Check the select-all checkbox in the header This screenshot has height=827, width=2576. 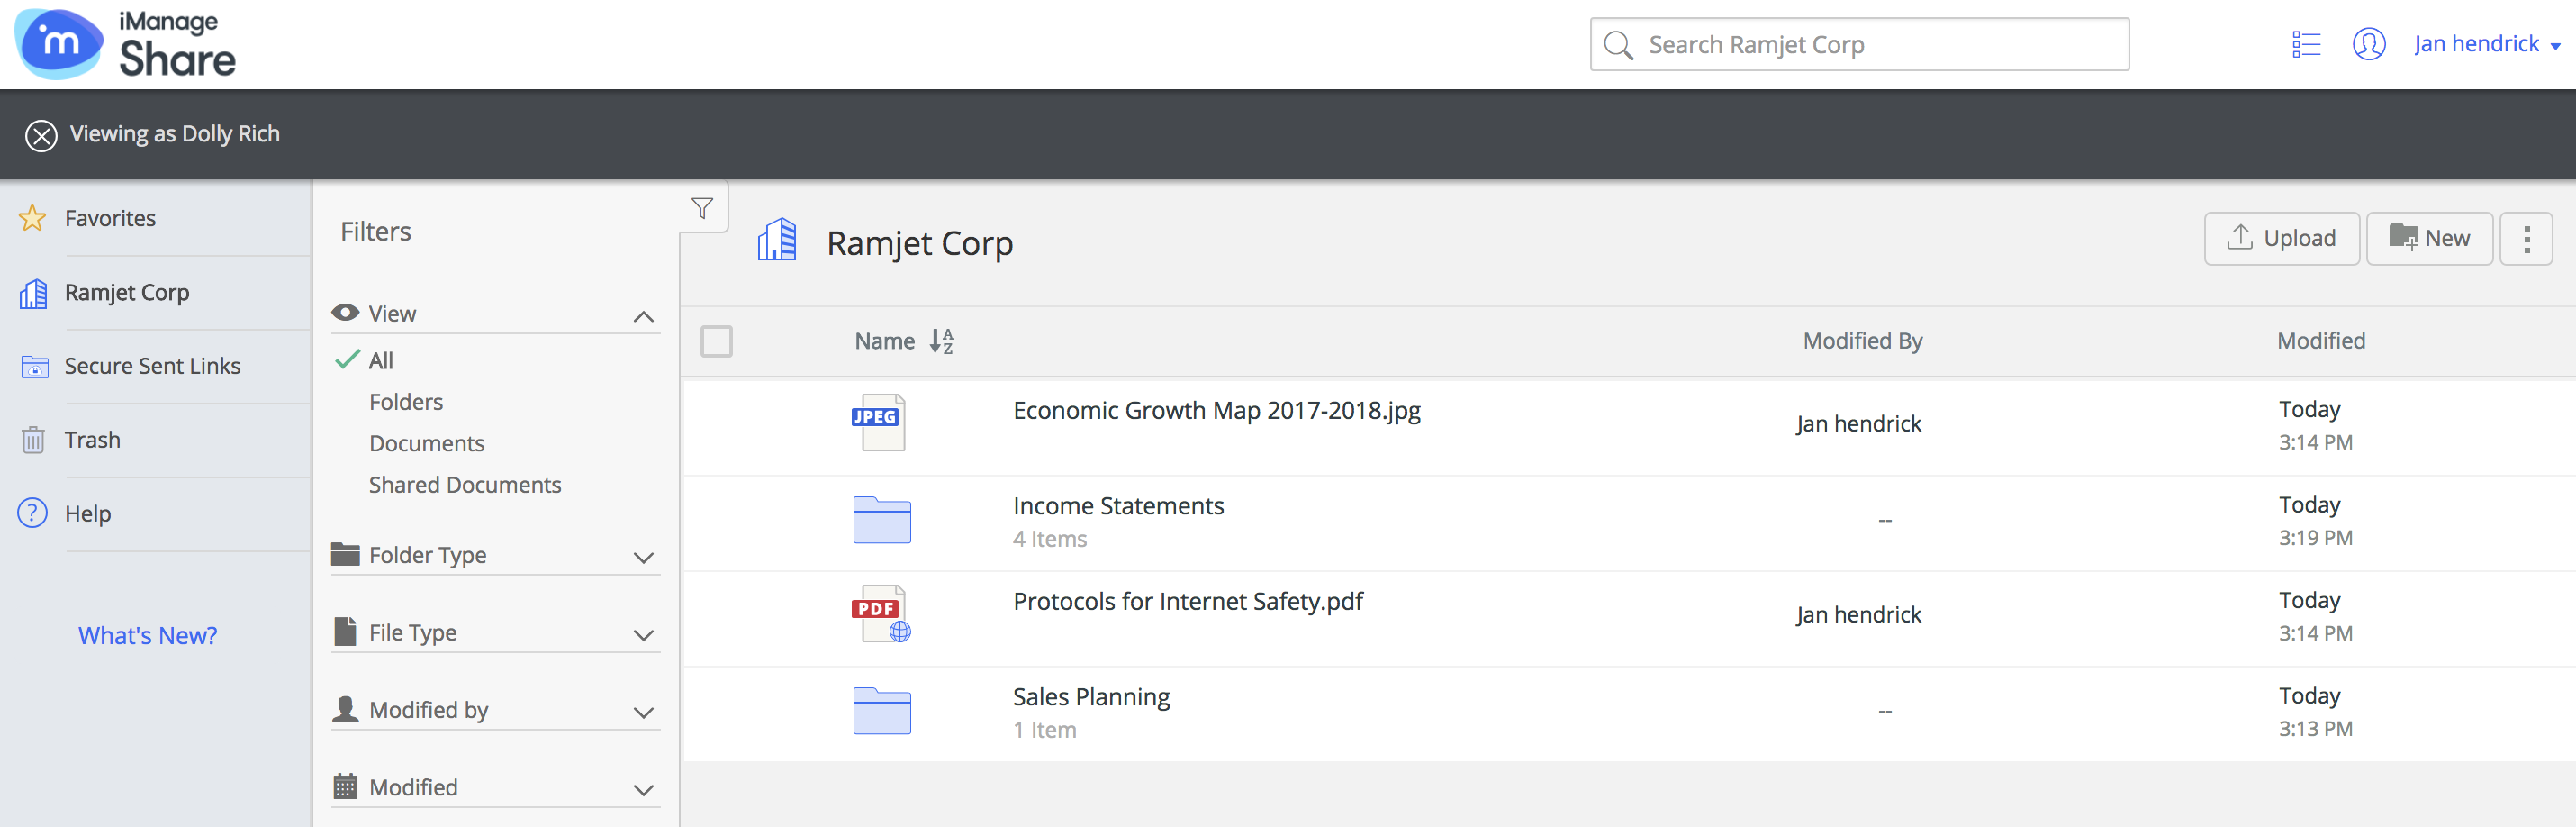click(x=716, y=341)
